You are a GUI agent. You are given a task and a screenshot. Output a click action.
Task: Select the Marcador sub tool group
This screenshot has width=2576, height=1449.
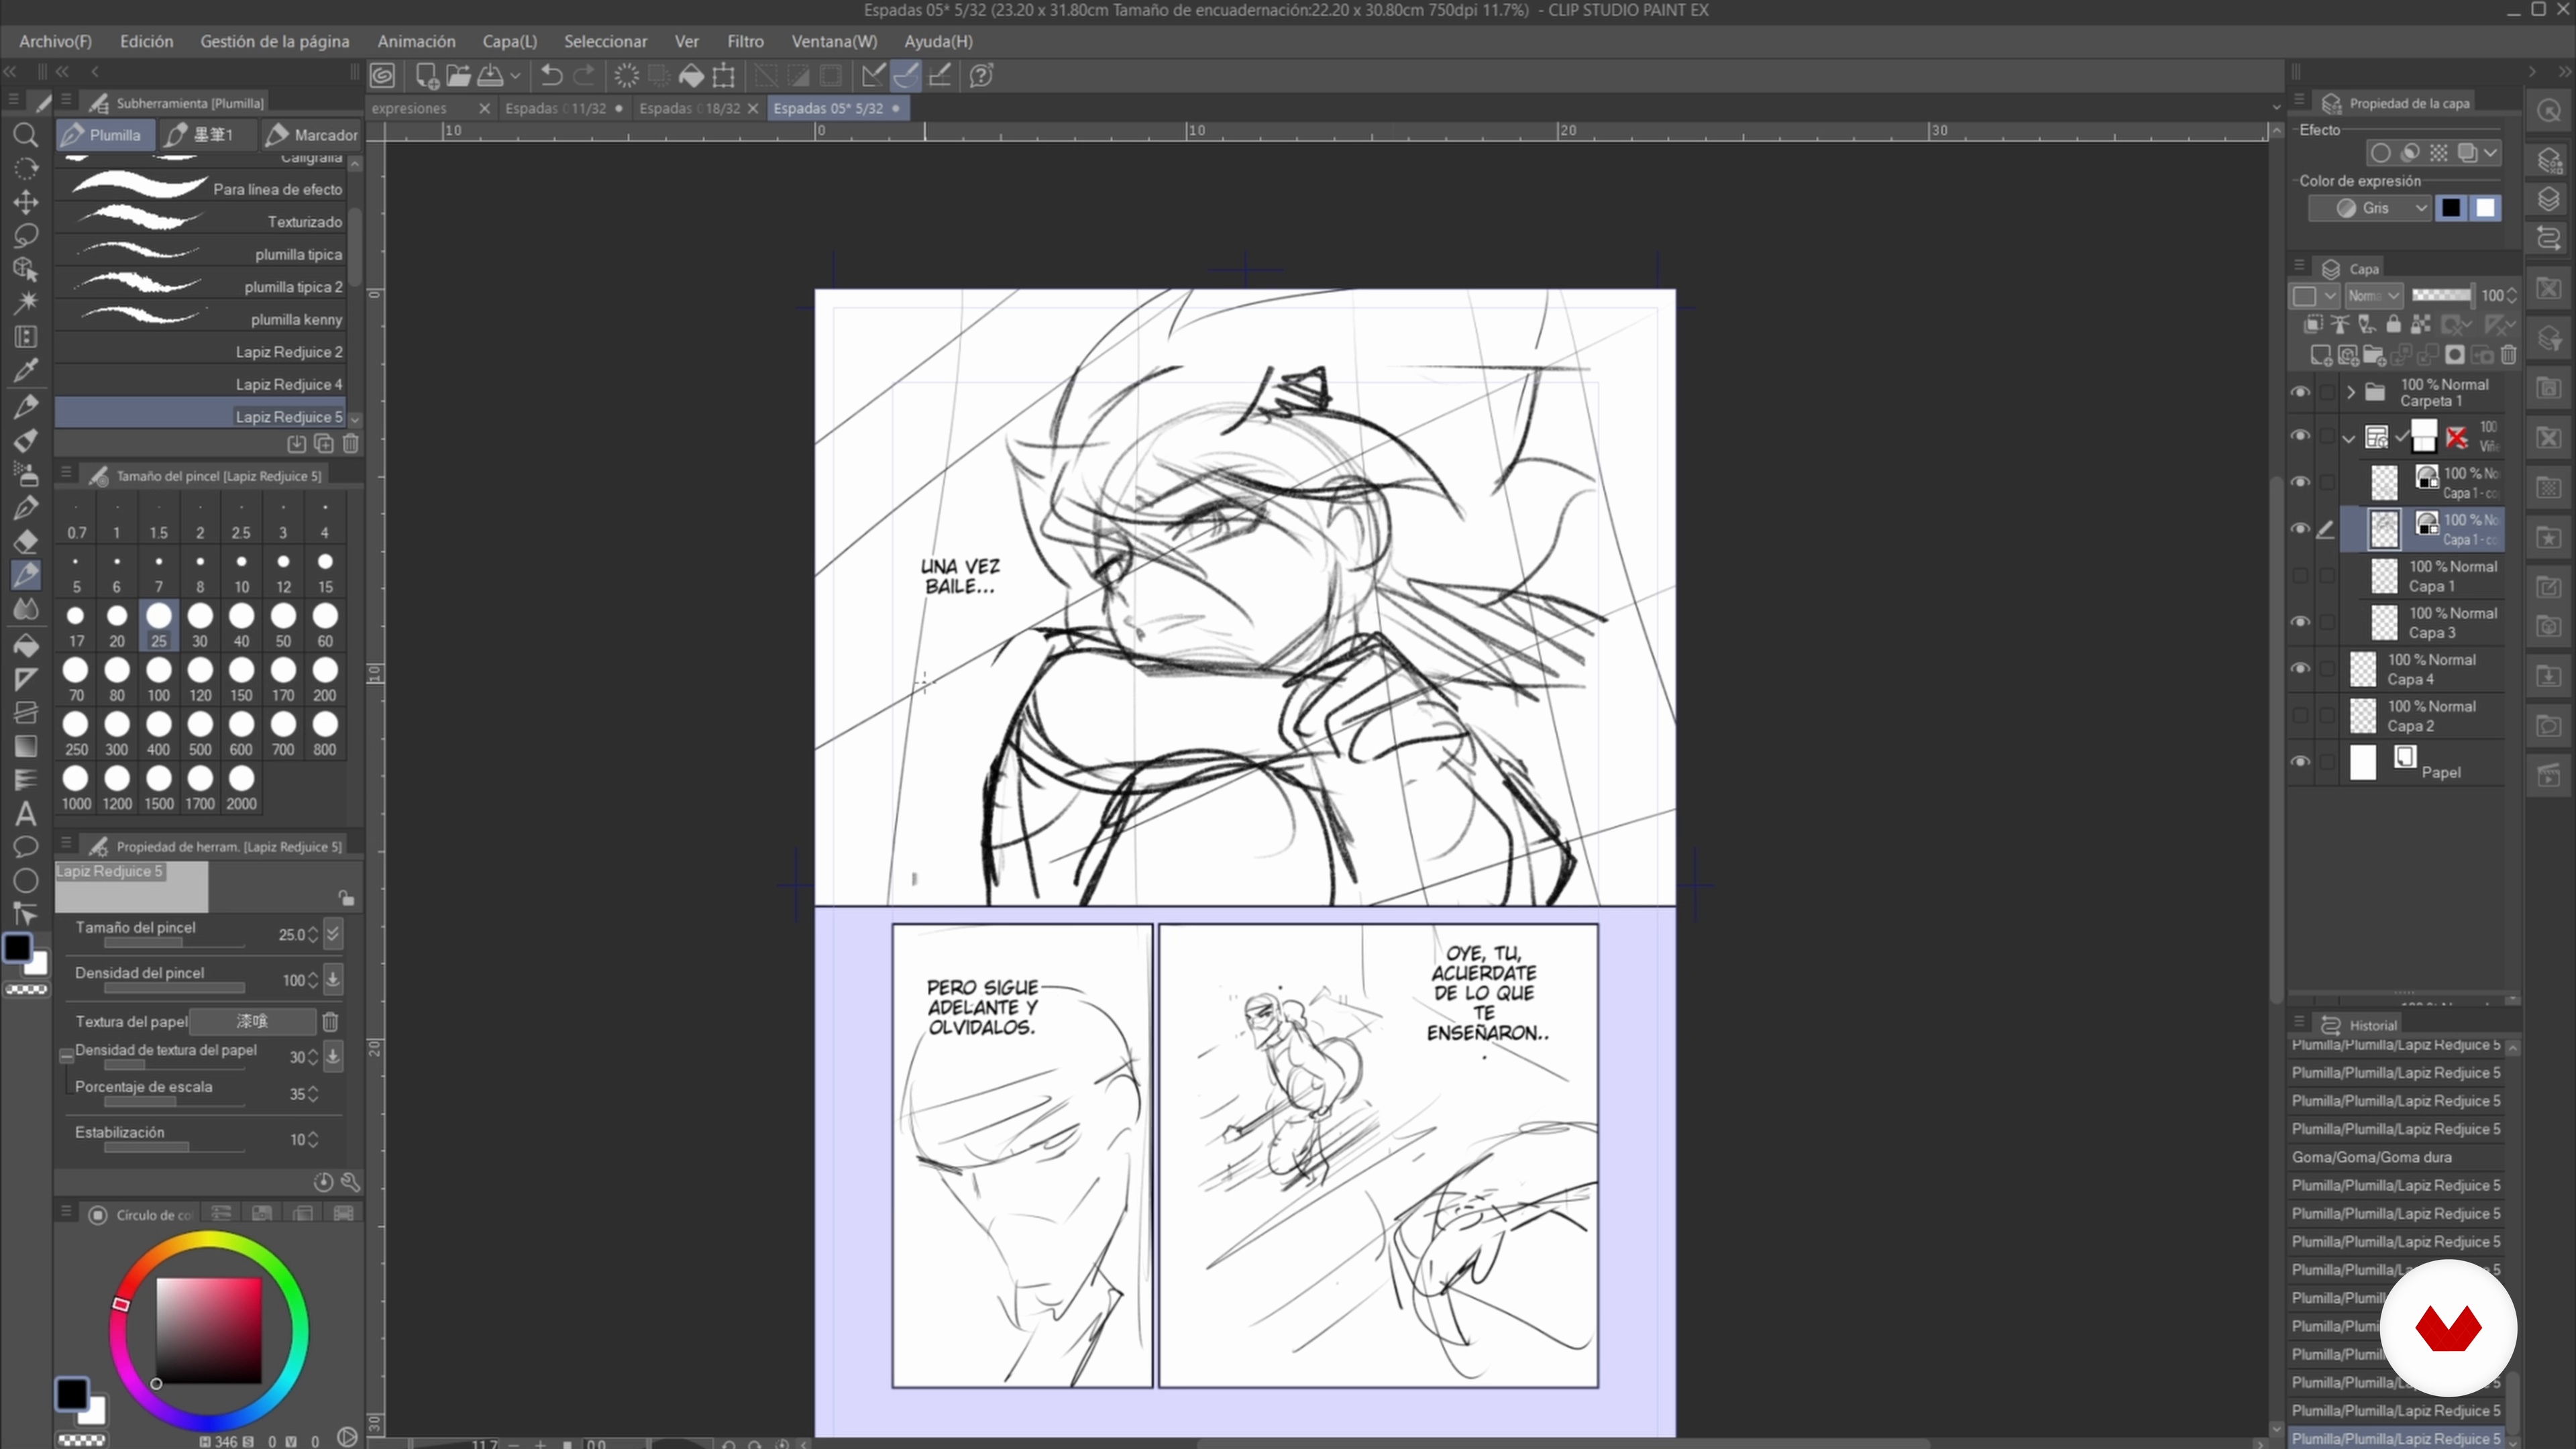312,135
